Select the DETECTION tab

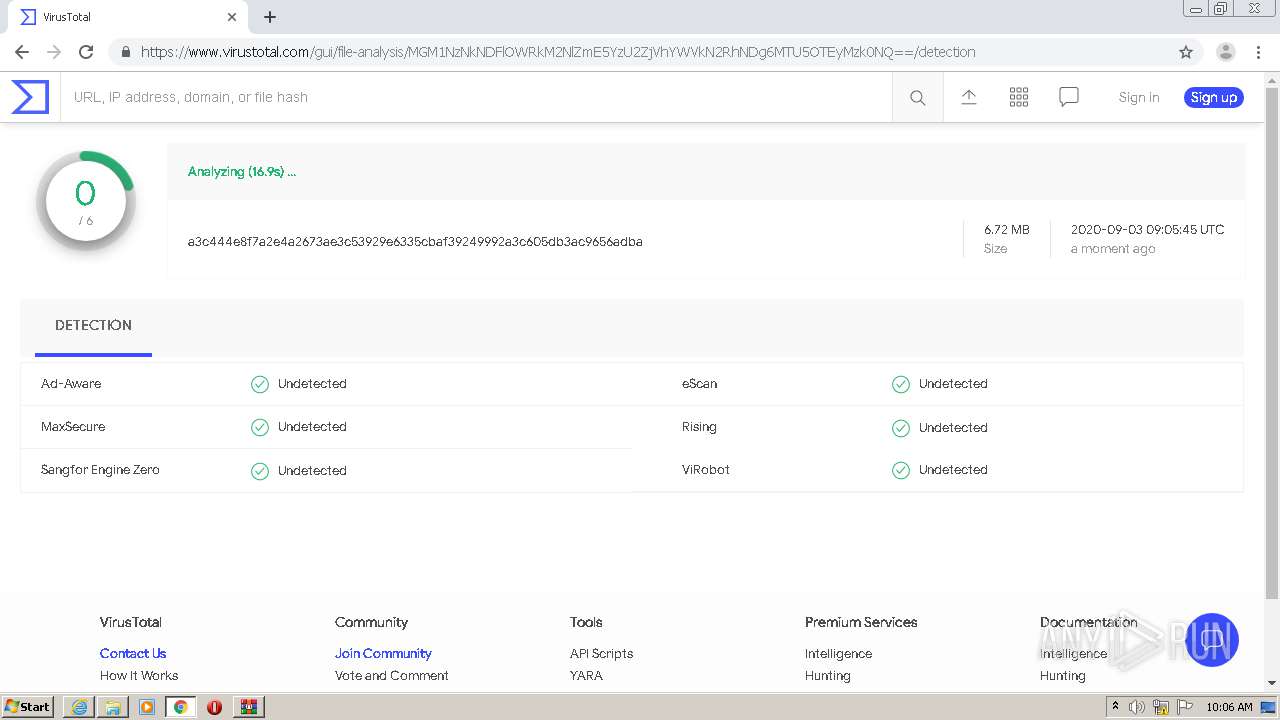[x=93, y=326]
